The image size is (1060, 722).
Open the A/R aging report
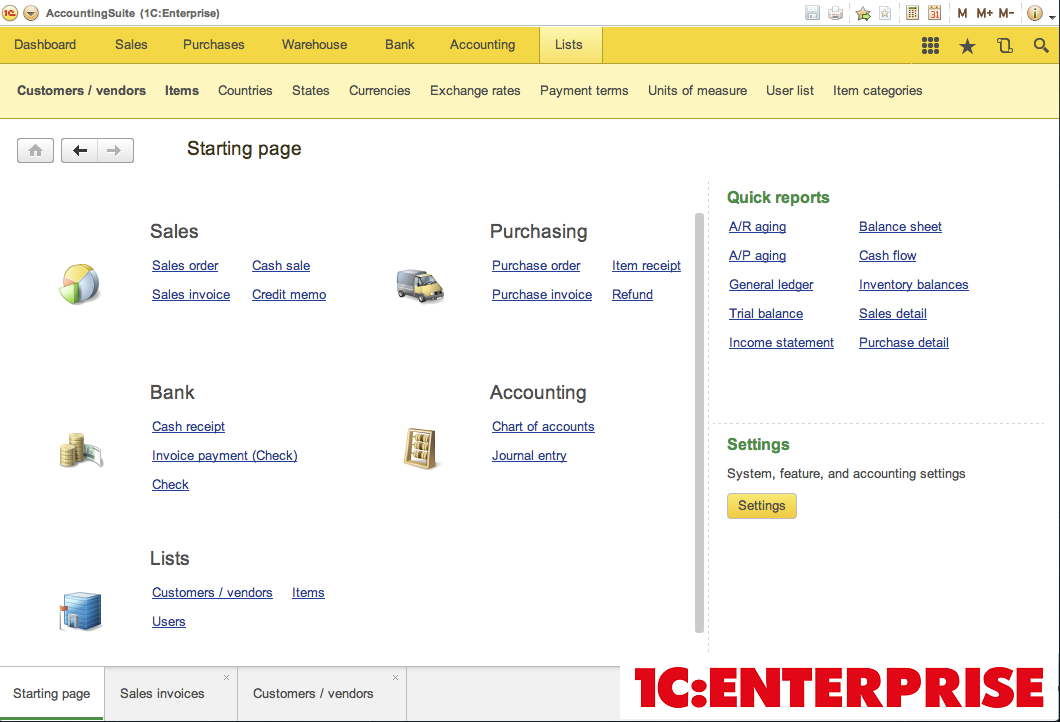757,226
